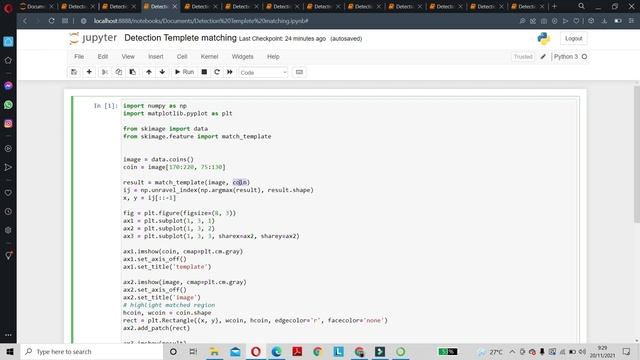Restart kernel and rerun the whole notebook

click(230, 72)
